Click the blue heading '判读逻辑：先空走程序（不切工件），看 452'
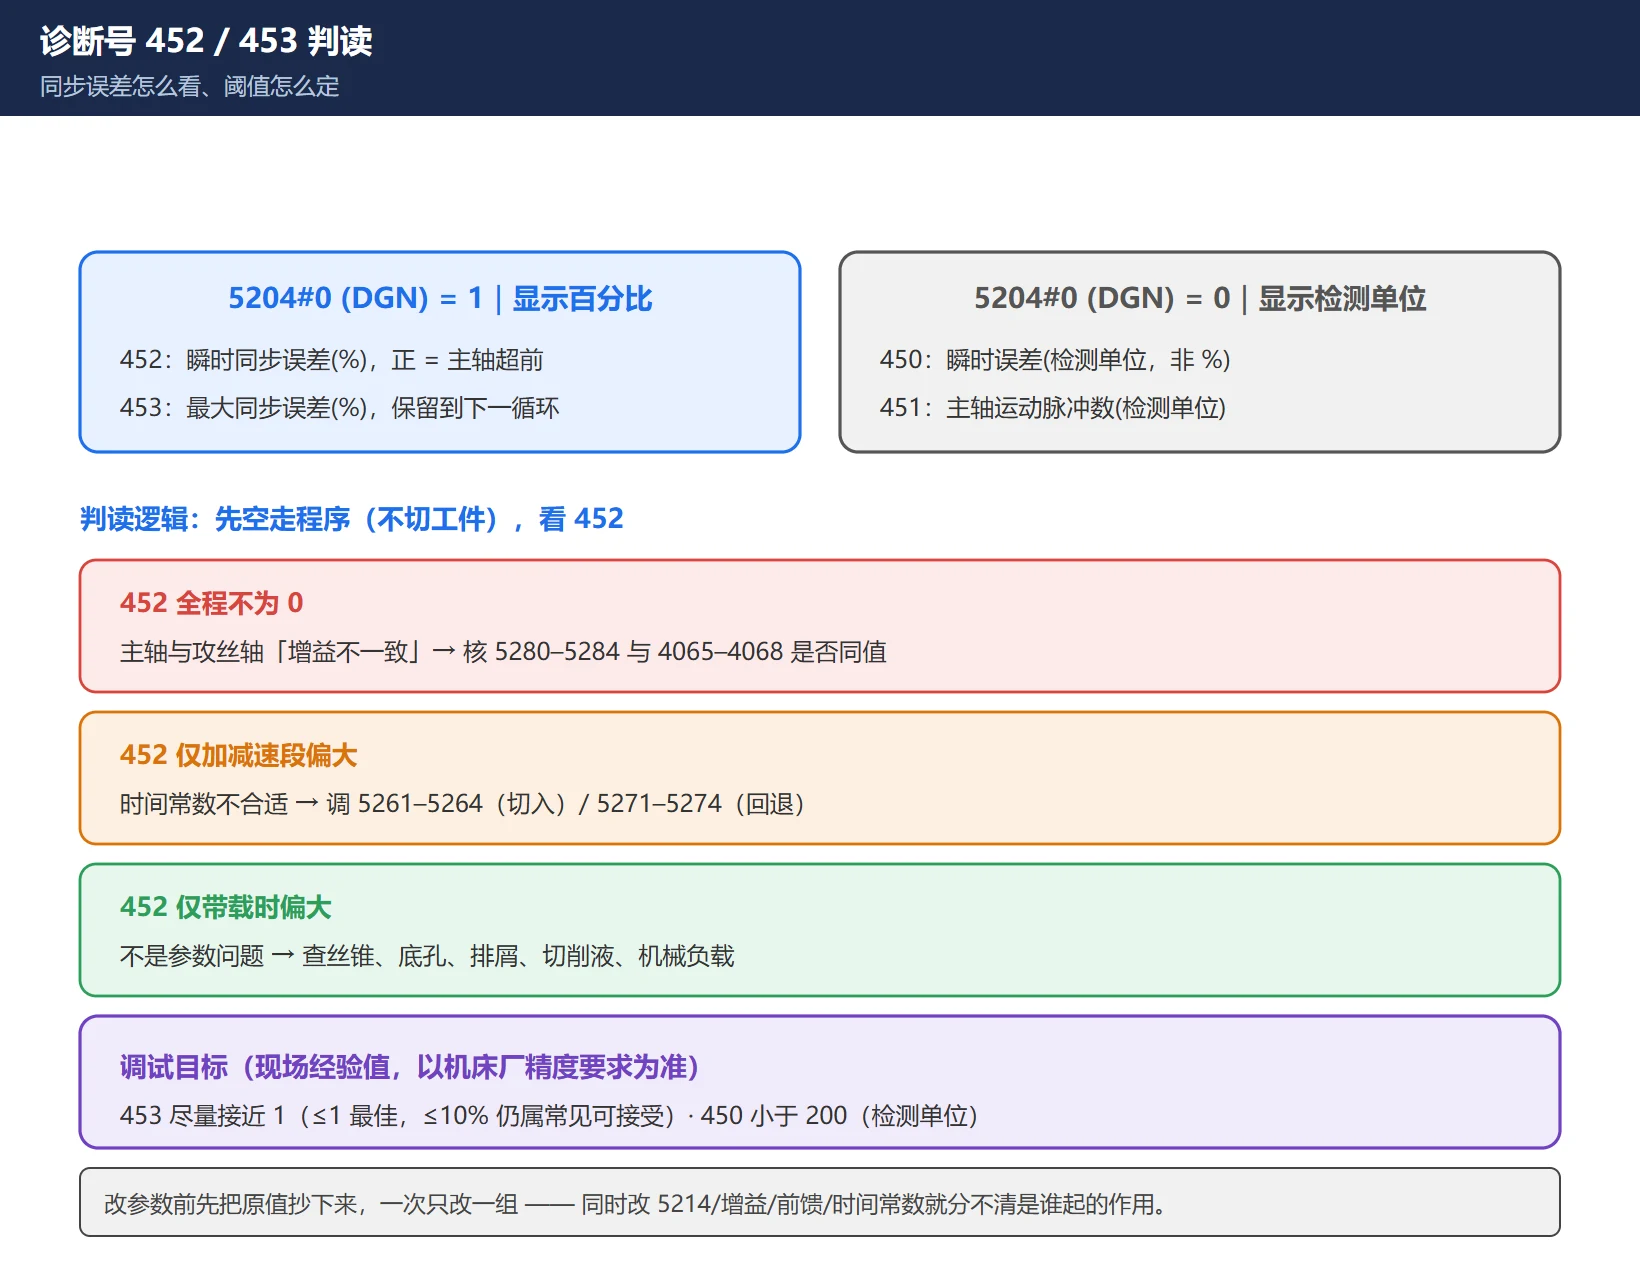Viewport: 1640px width, 1280px height. pos(352,519)
